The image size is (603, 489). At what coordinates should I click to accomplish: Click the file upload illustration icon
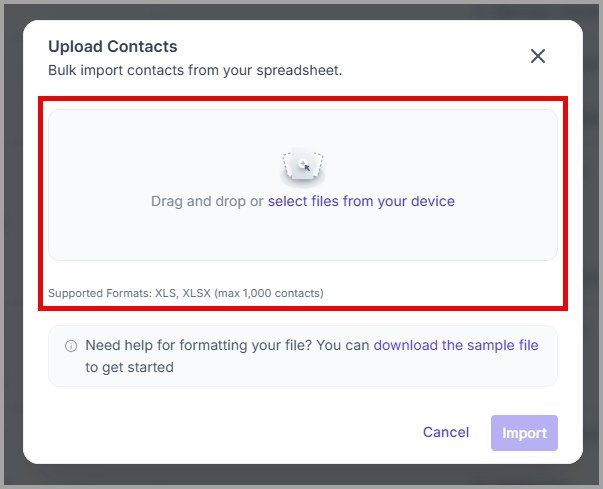click(303, 166)
